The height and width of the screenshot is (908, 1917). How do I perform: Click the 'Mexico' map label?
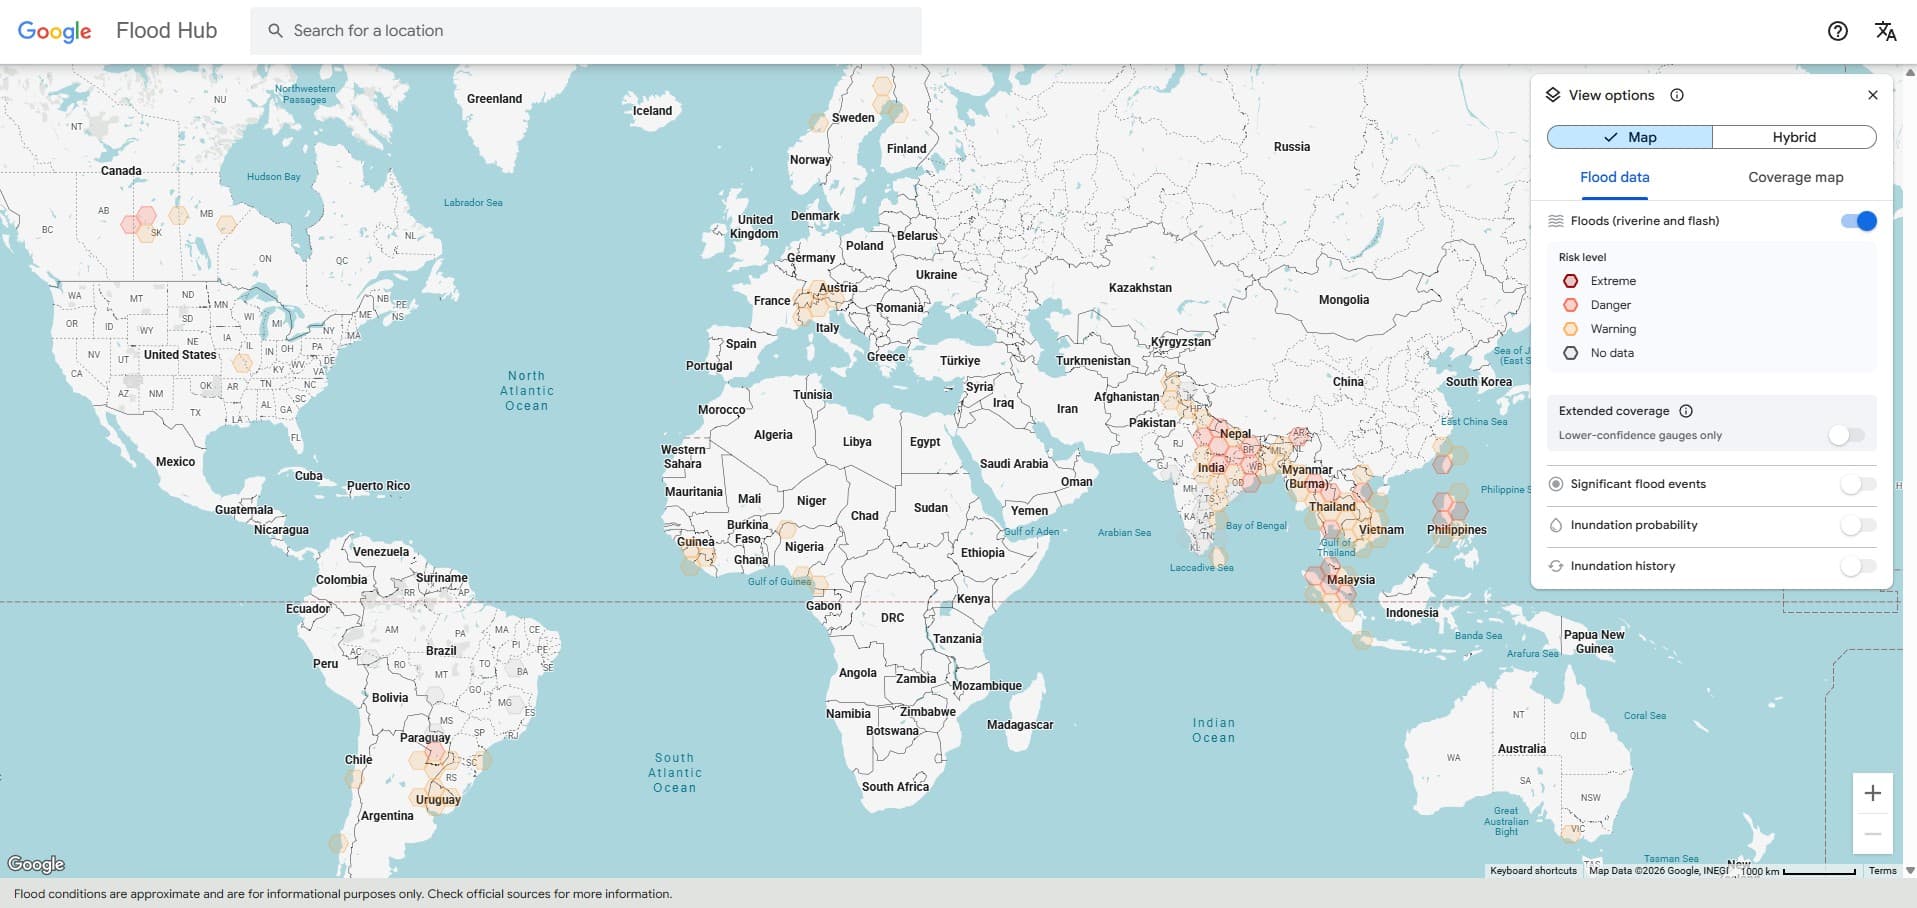[x=176, y=462]
